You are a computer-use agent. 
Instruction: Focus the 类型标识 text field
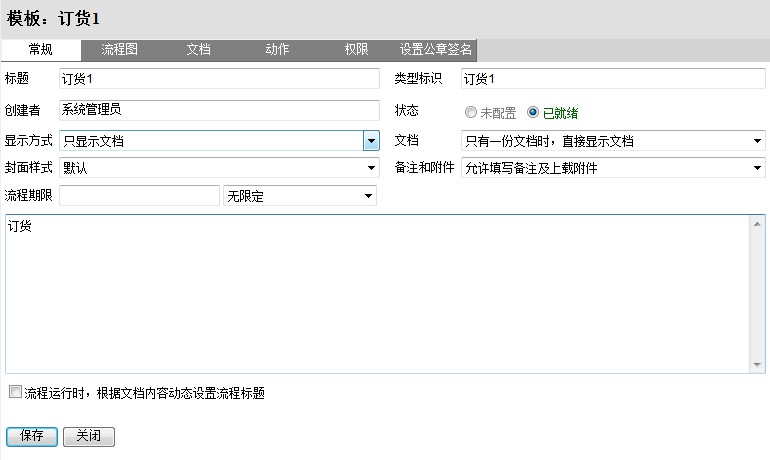click(x=612, y=79)
